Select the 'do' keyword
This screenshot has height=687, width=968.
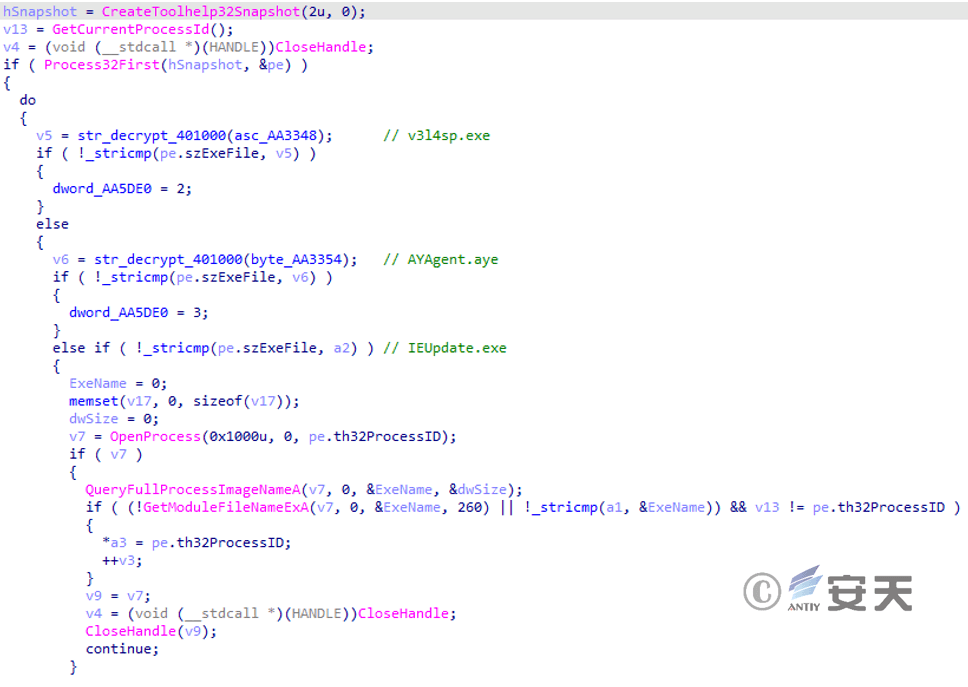[28, 100]
